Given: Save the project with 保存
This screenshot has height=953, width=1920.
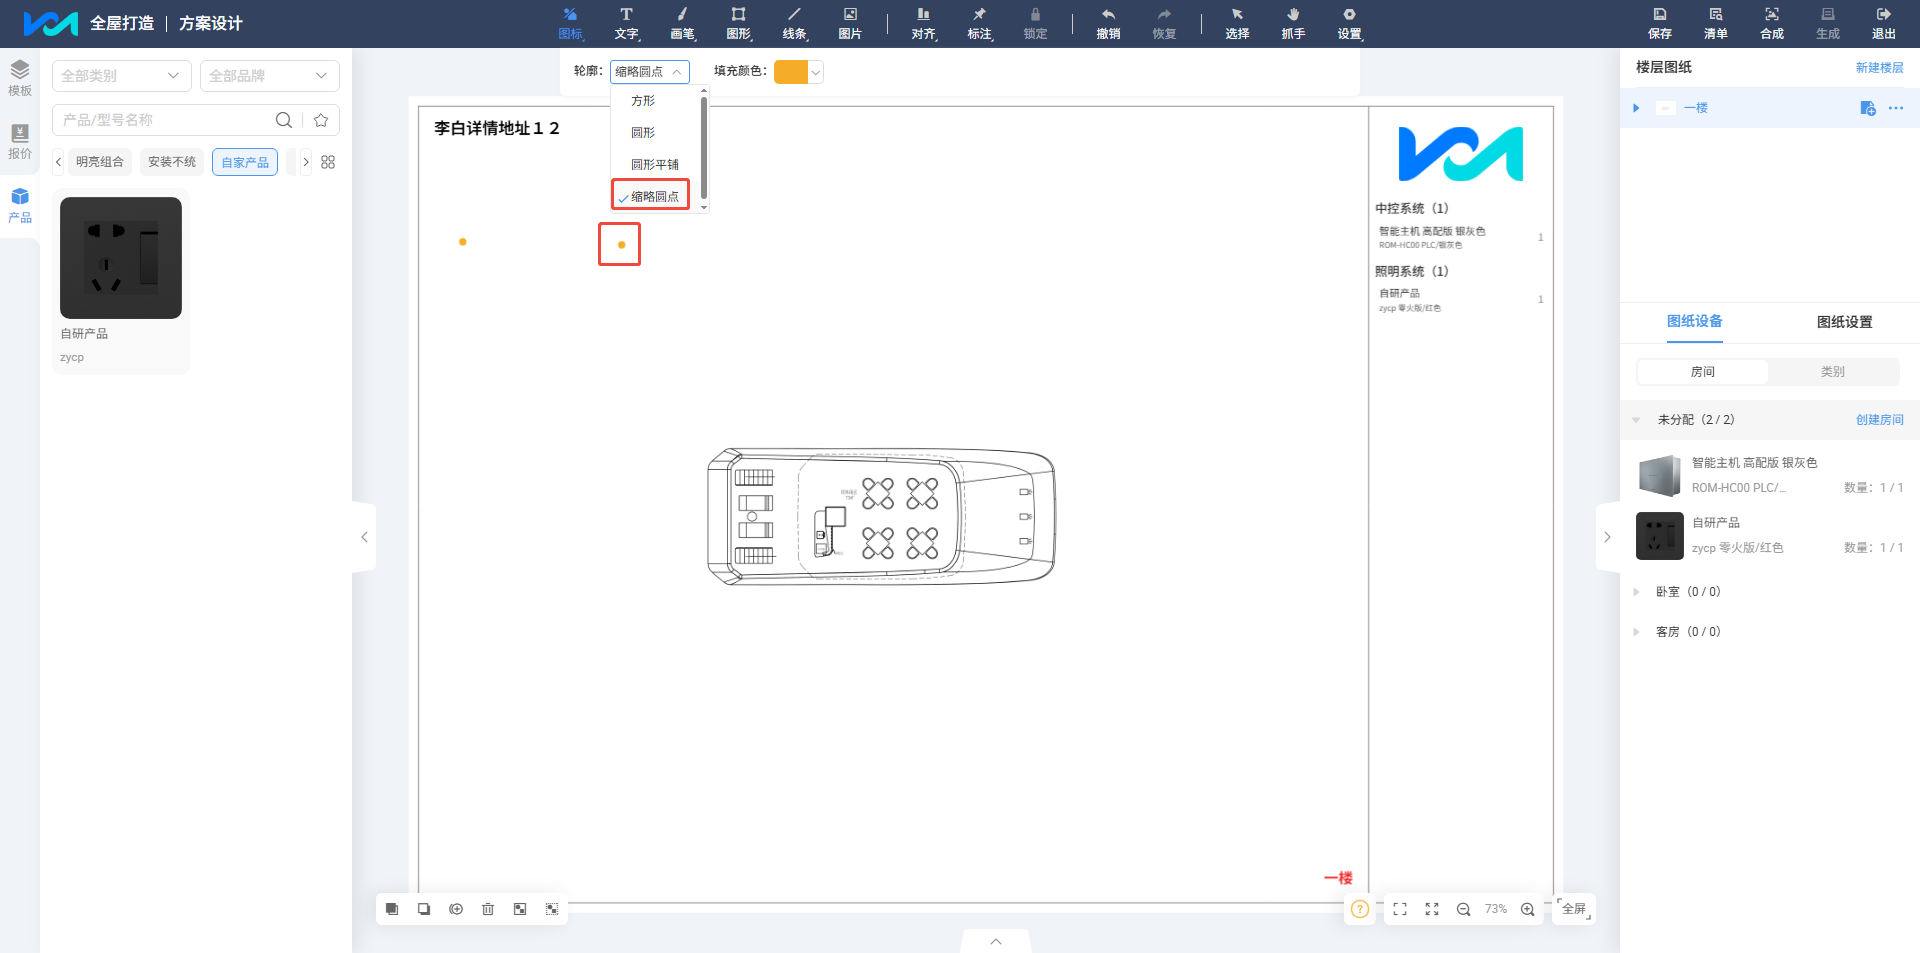Looking at the screenshot, I should pyautogui.click(x=1660, y=23).
